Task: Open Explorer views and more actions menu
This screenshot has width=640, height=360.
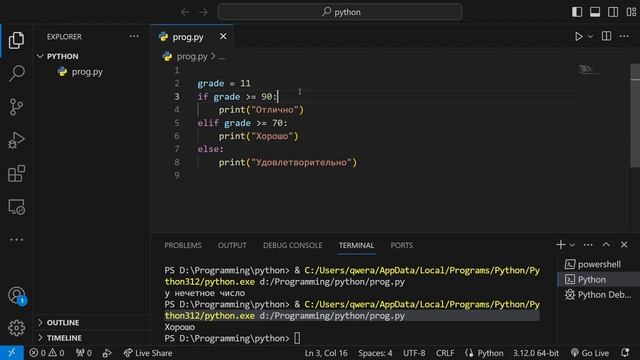Action: [x=134, y=36]
